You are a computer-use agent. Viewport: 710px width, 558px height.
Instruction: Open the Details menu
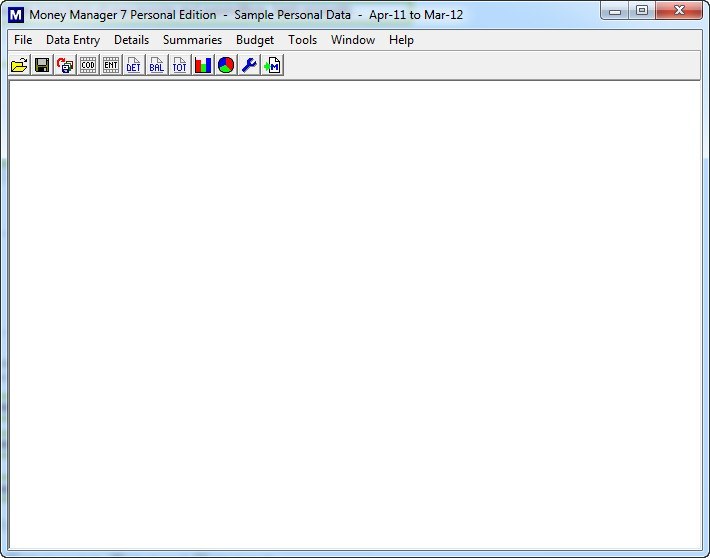pyautogui.click(x=131, y=40)
